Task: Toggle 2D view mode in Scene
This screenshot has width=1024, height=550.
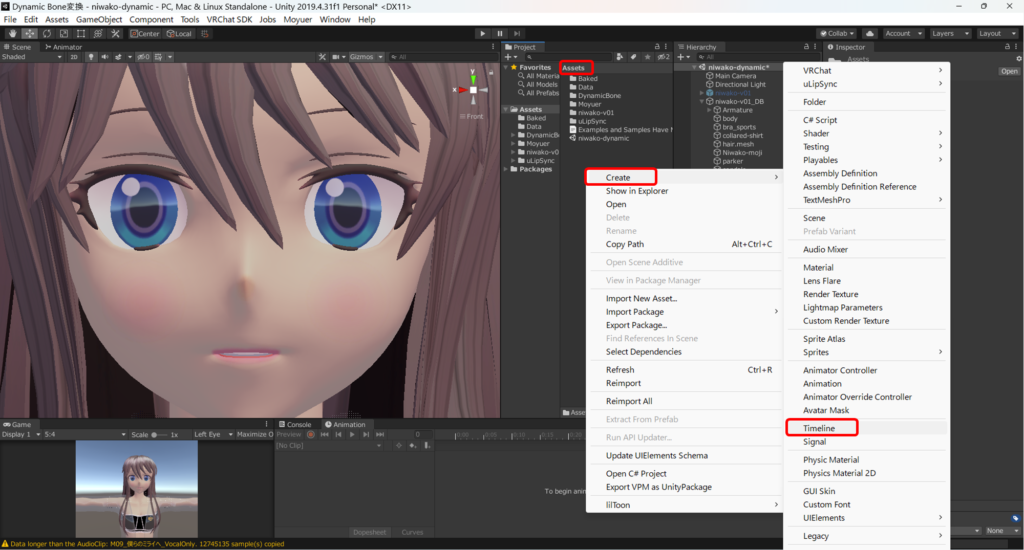Action: point(74,57)
